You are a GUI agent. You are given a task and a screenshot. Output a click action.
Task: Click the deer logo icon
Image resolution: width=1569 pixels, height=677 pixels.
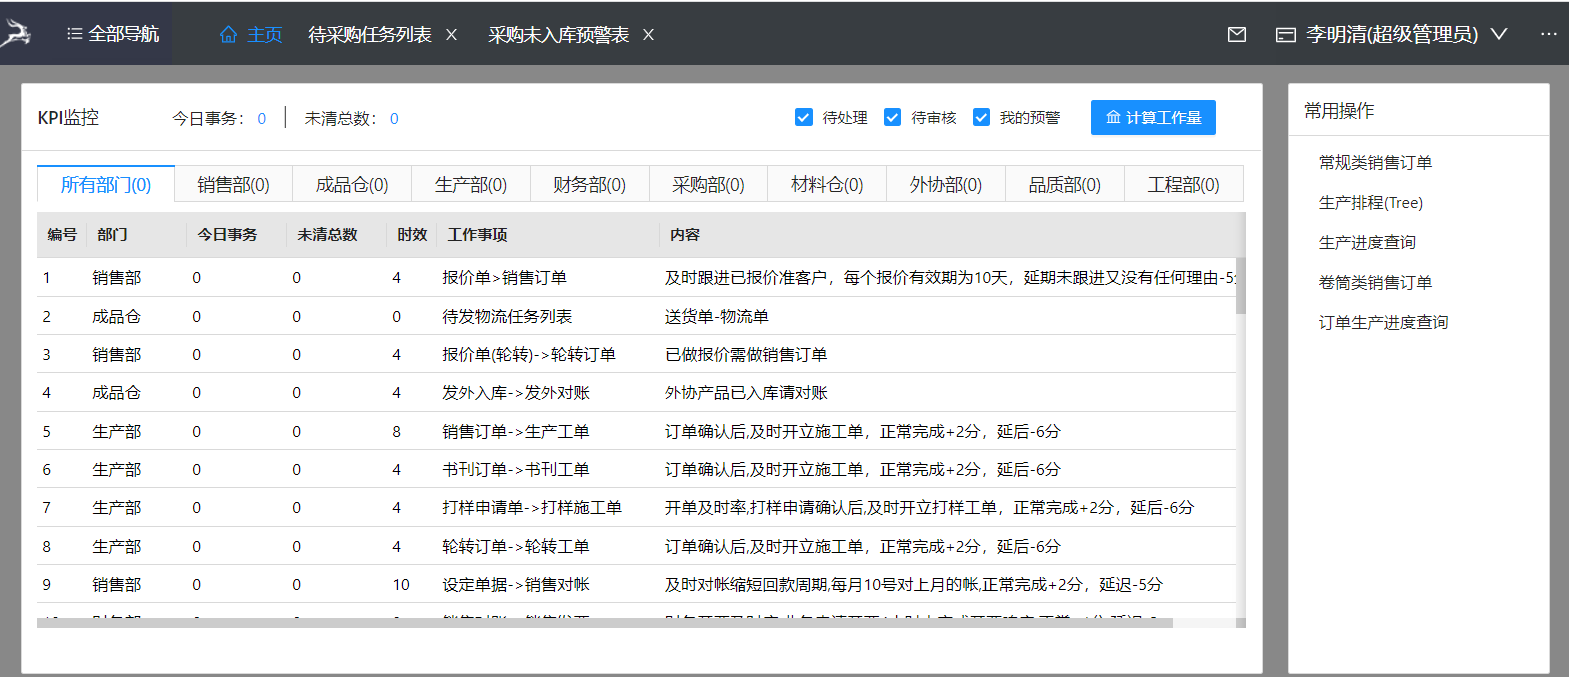[16, 33]
